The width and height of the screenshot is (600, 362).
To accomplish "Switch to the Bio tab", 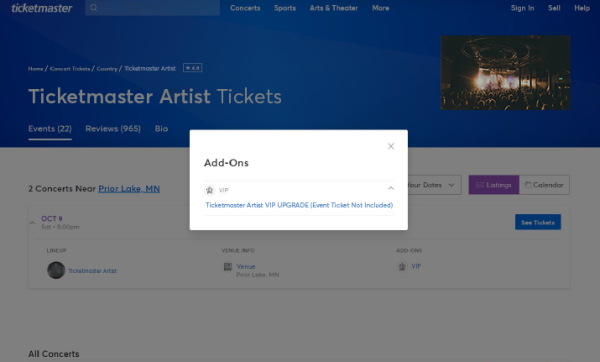I will 161,129.
